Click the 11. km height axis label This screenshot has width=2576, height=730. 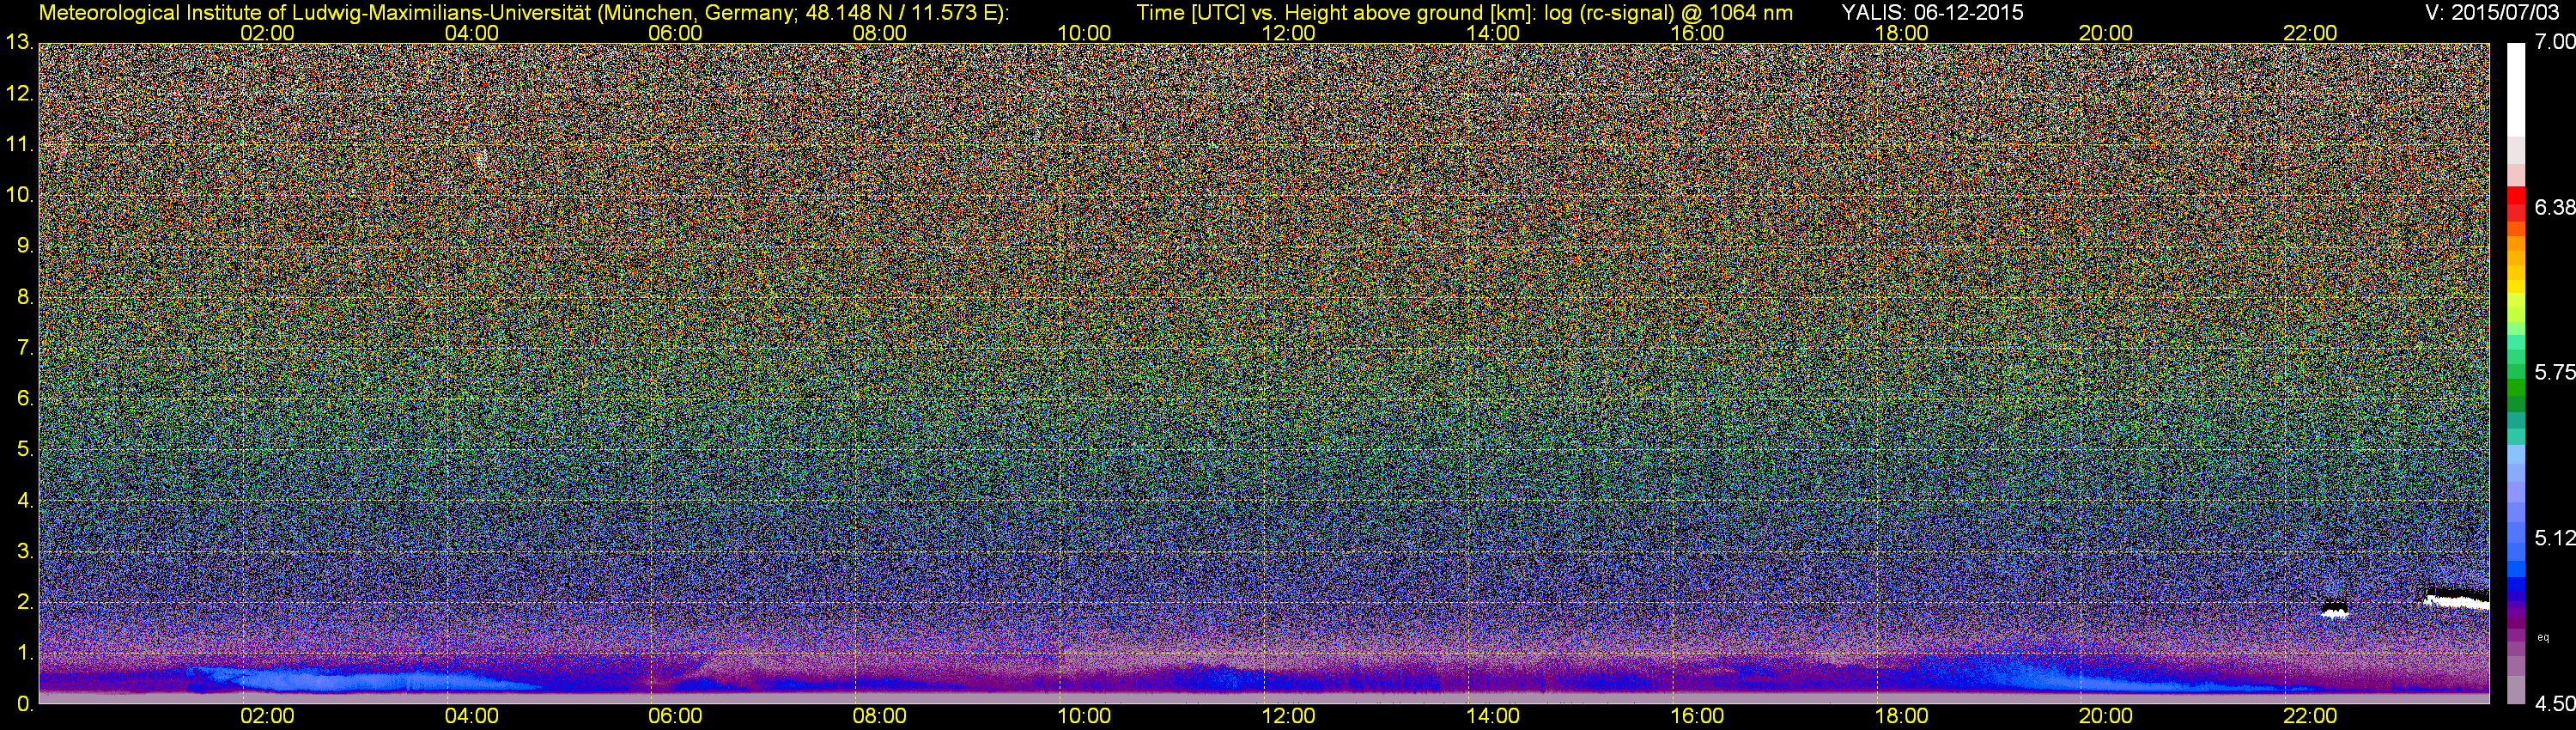pos(19,145)
